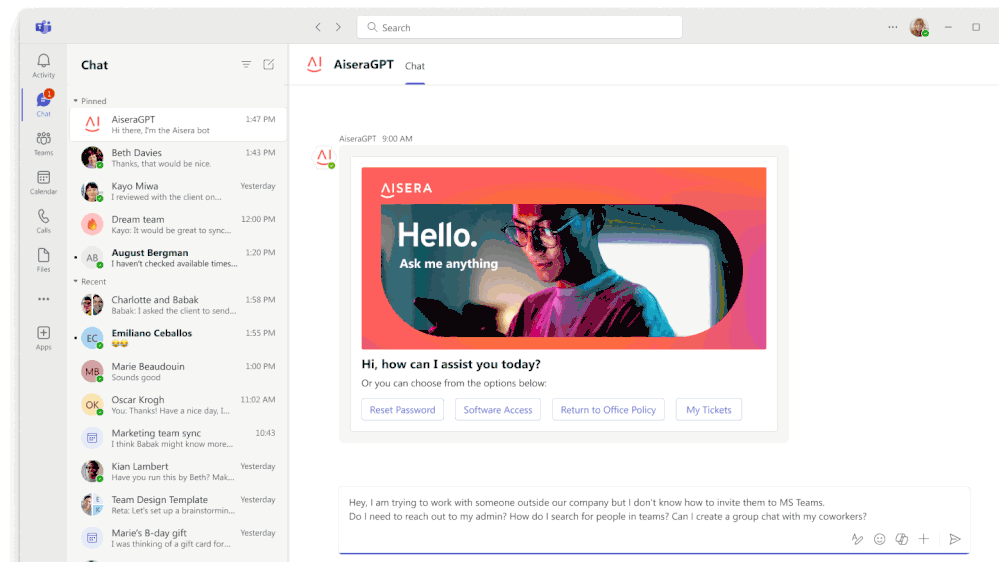Click the Software Access button
This screenshot has width=999, height=562.
[x=498, y=410]
